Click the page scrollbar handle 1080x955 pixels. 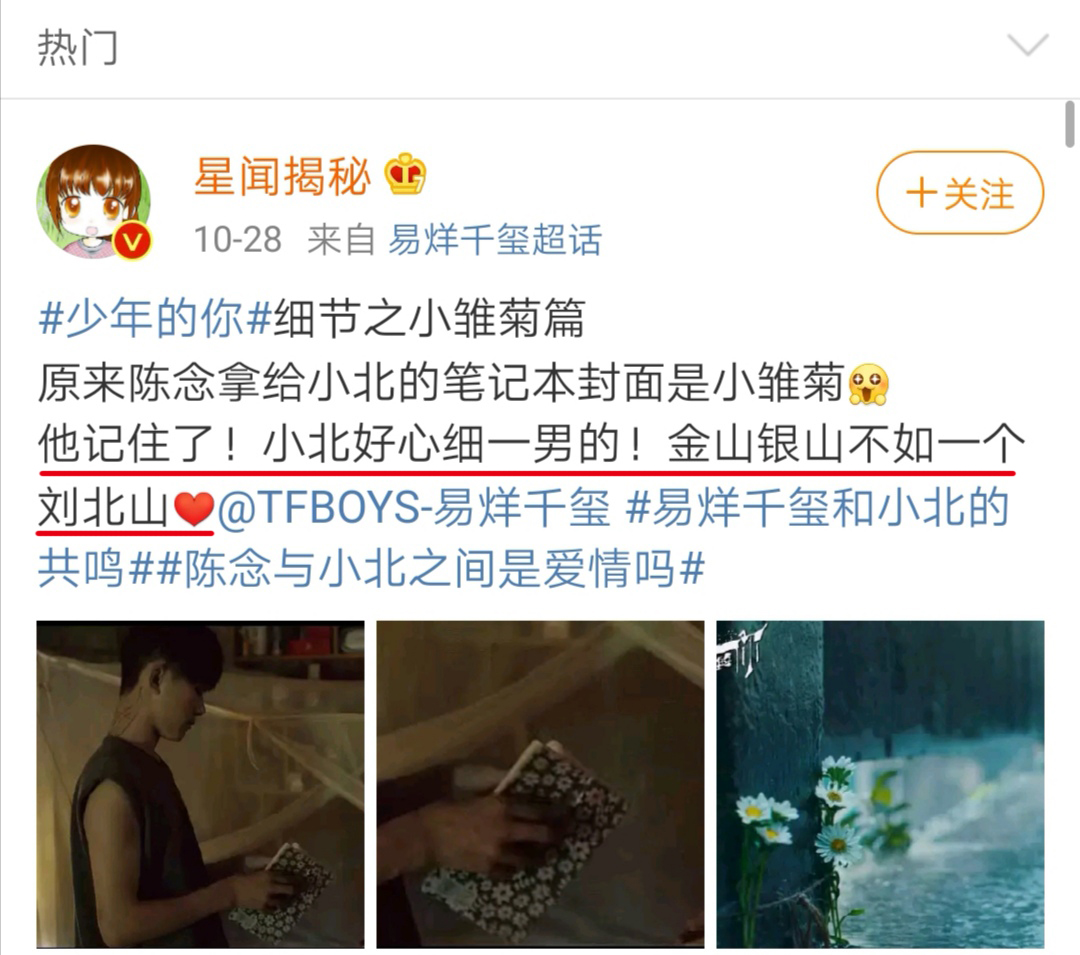[x=1070, y=125]
